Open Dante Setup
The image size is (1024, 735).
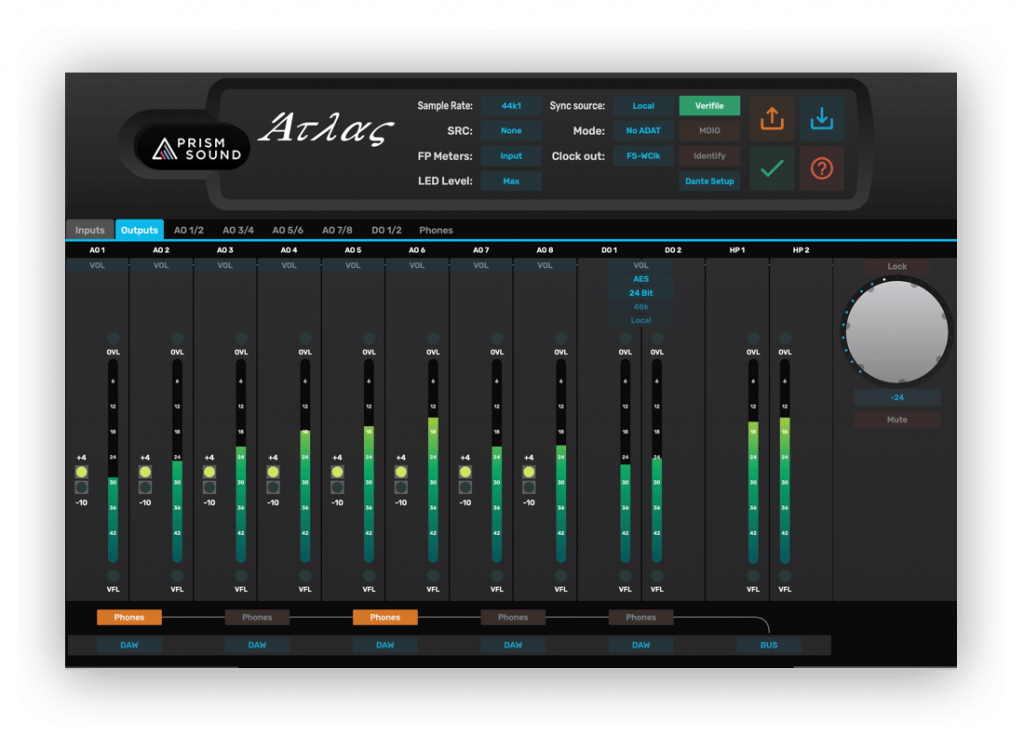[709, 180]
